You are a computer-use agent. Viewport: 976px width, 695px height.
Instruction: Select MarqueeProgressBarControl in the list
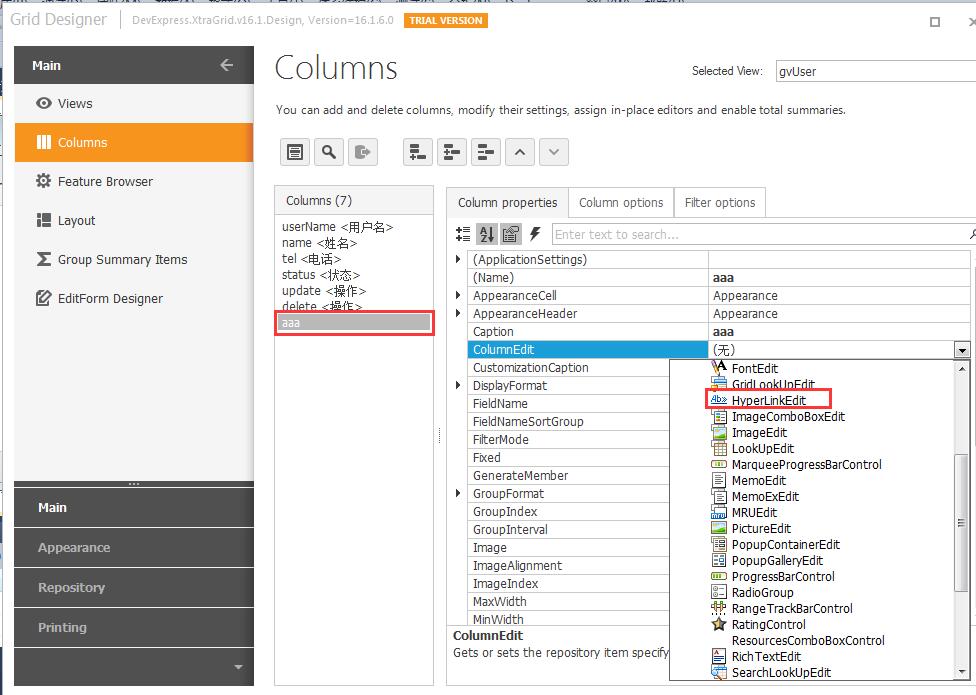coord(806,464)
